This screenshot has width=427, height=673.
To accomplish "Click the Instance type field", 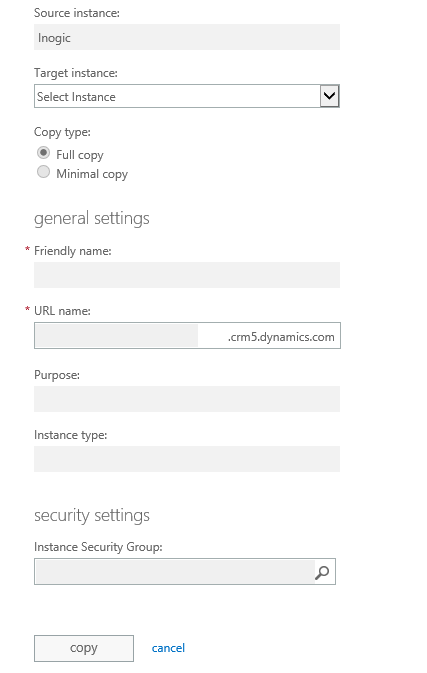I will tap(187, 459).
